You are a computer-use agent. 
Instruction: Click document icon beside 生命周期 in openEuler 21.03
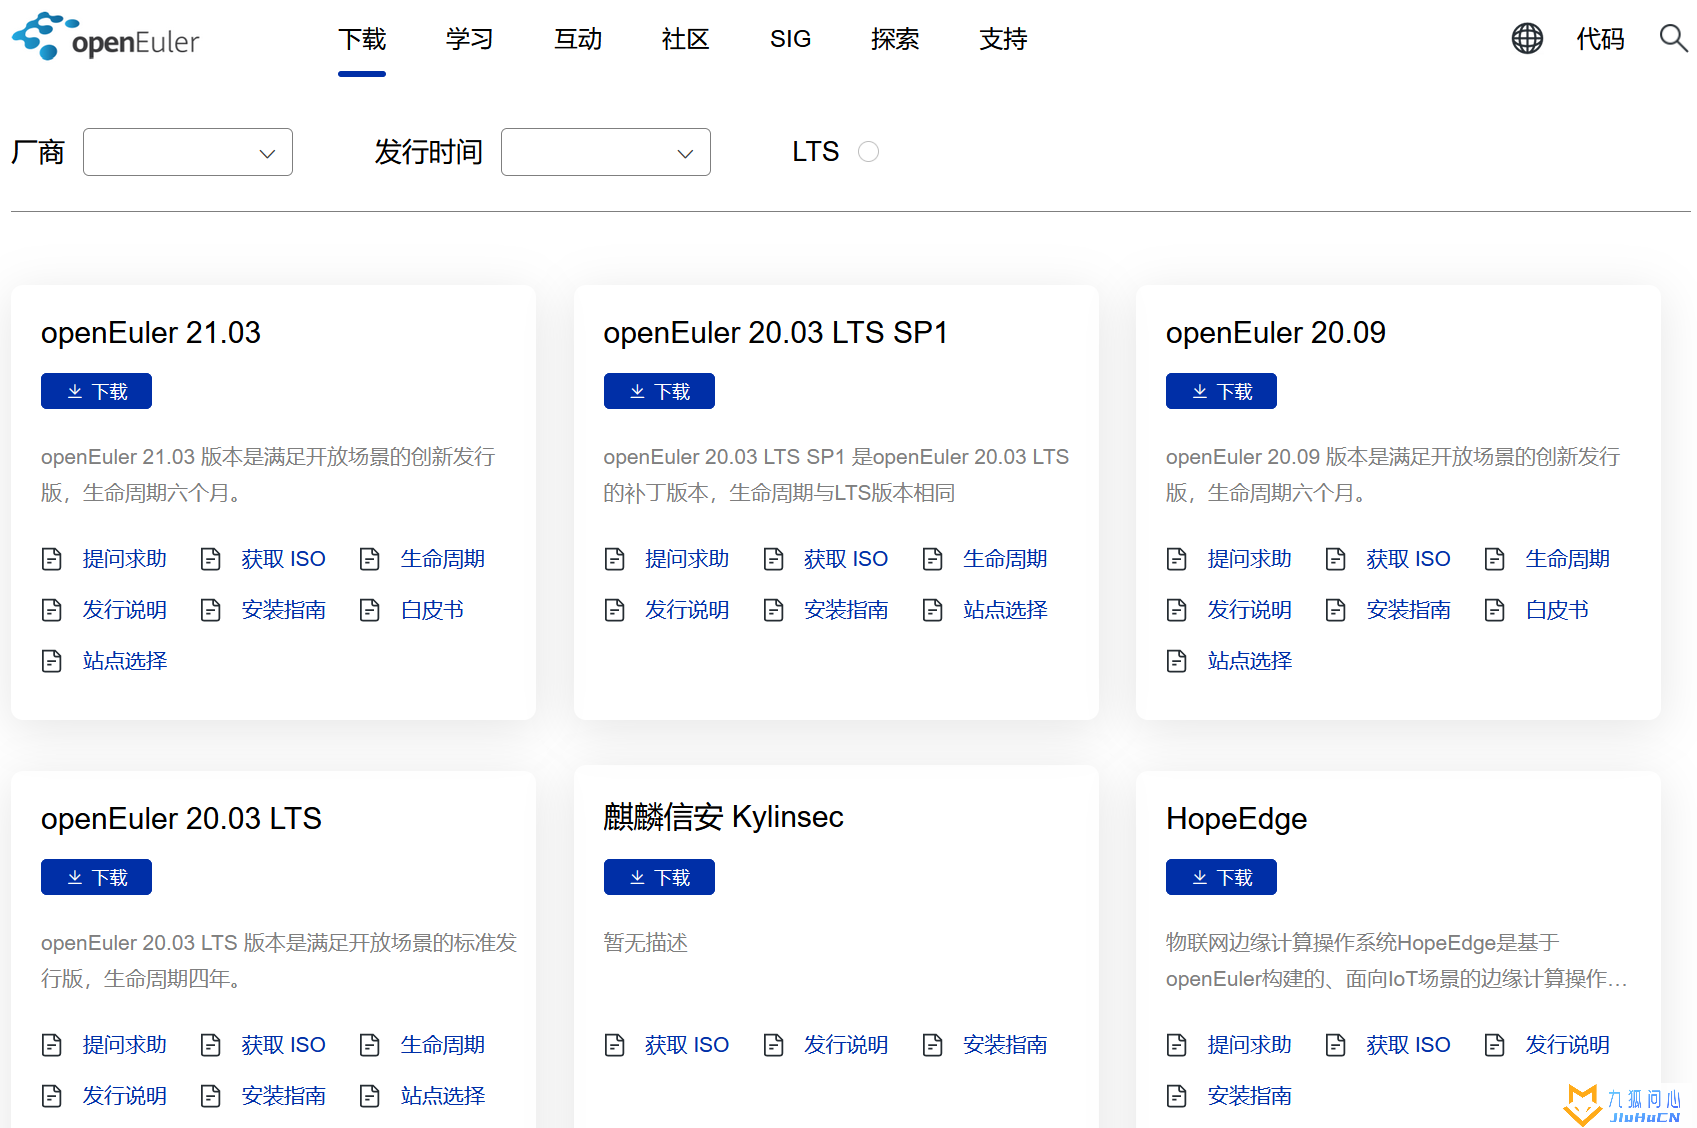pyautogui.click(x=370, y=559)
